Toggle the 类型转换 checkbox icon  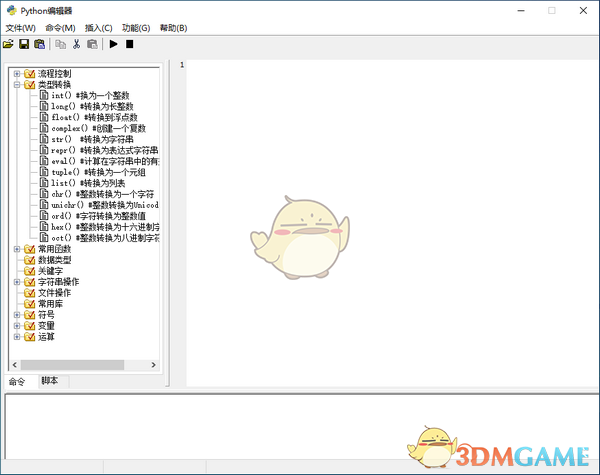point(29,85)
